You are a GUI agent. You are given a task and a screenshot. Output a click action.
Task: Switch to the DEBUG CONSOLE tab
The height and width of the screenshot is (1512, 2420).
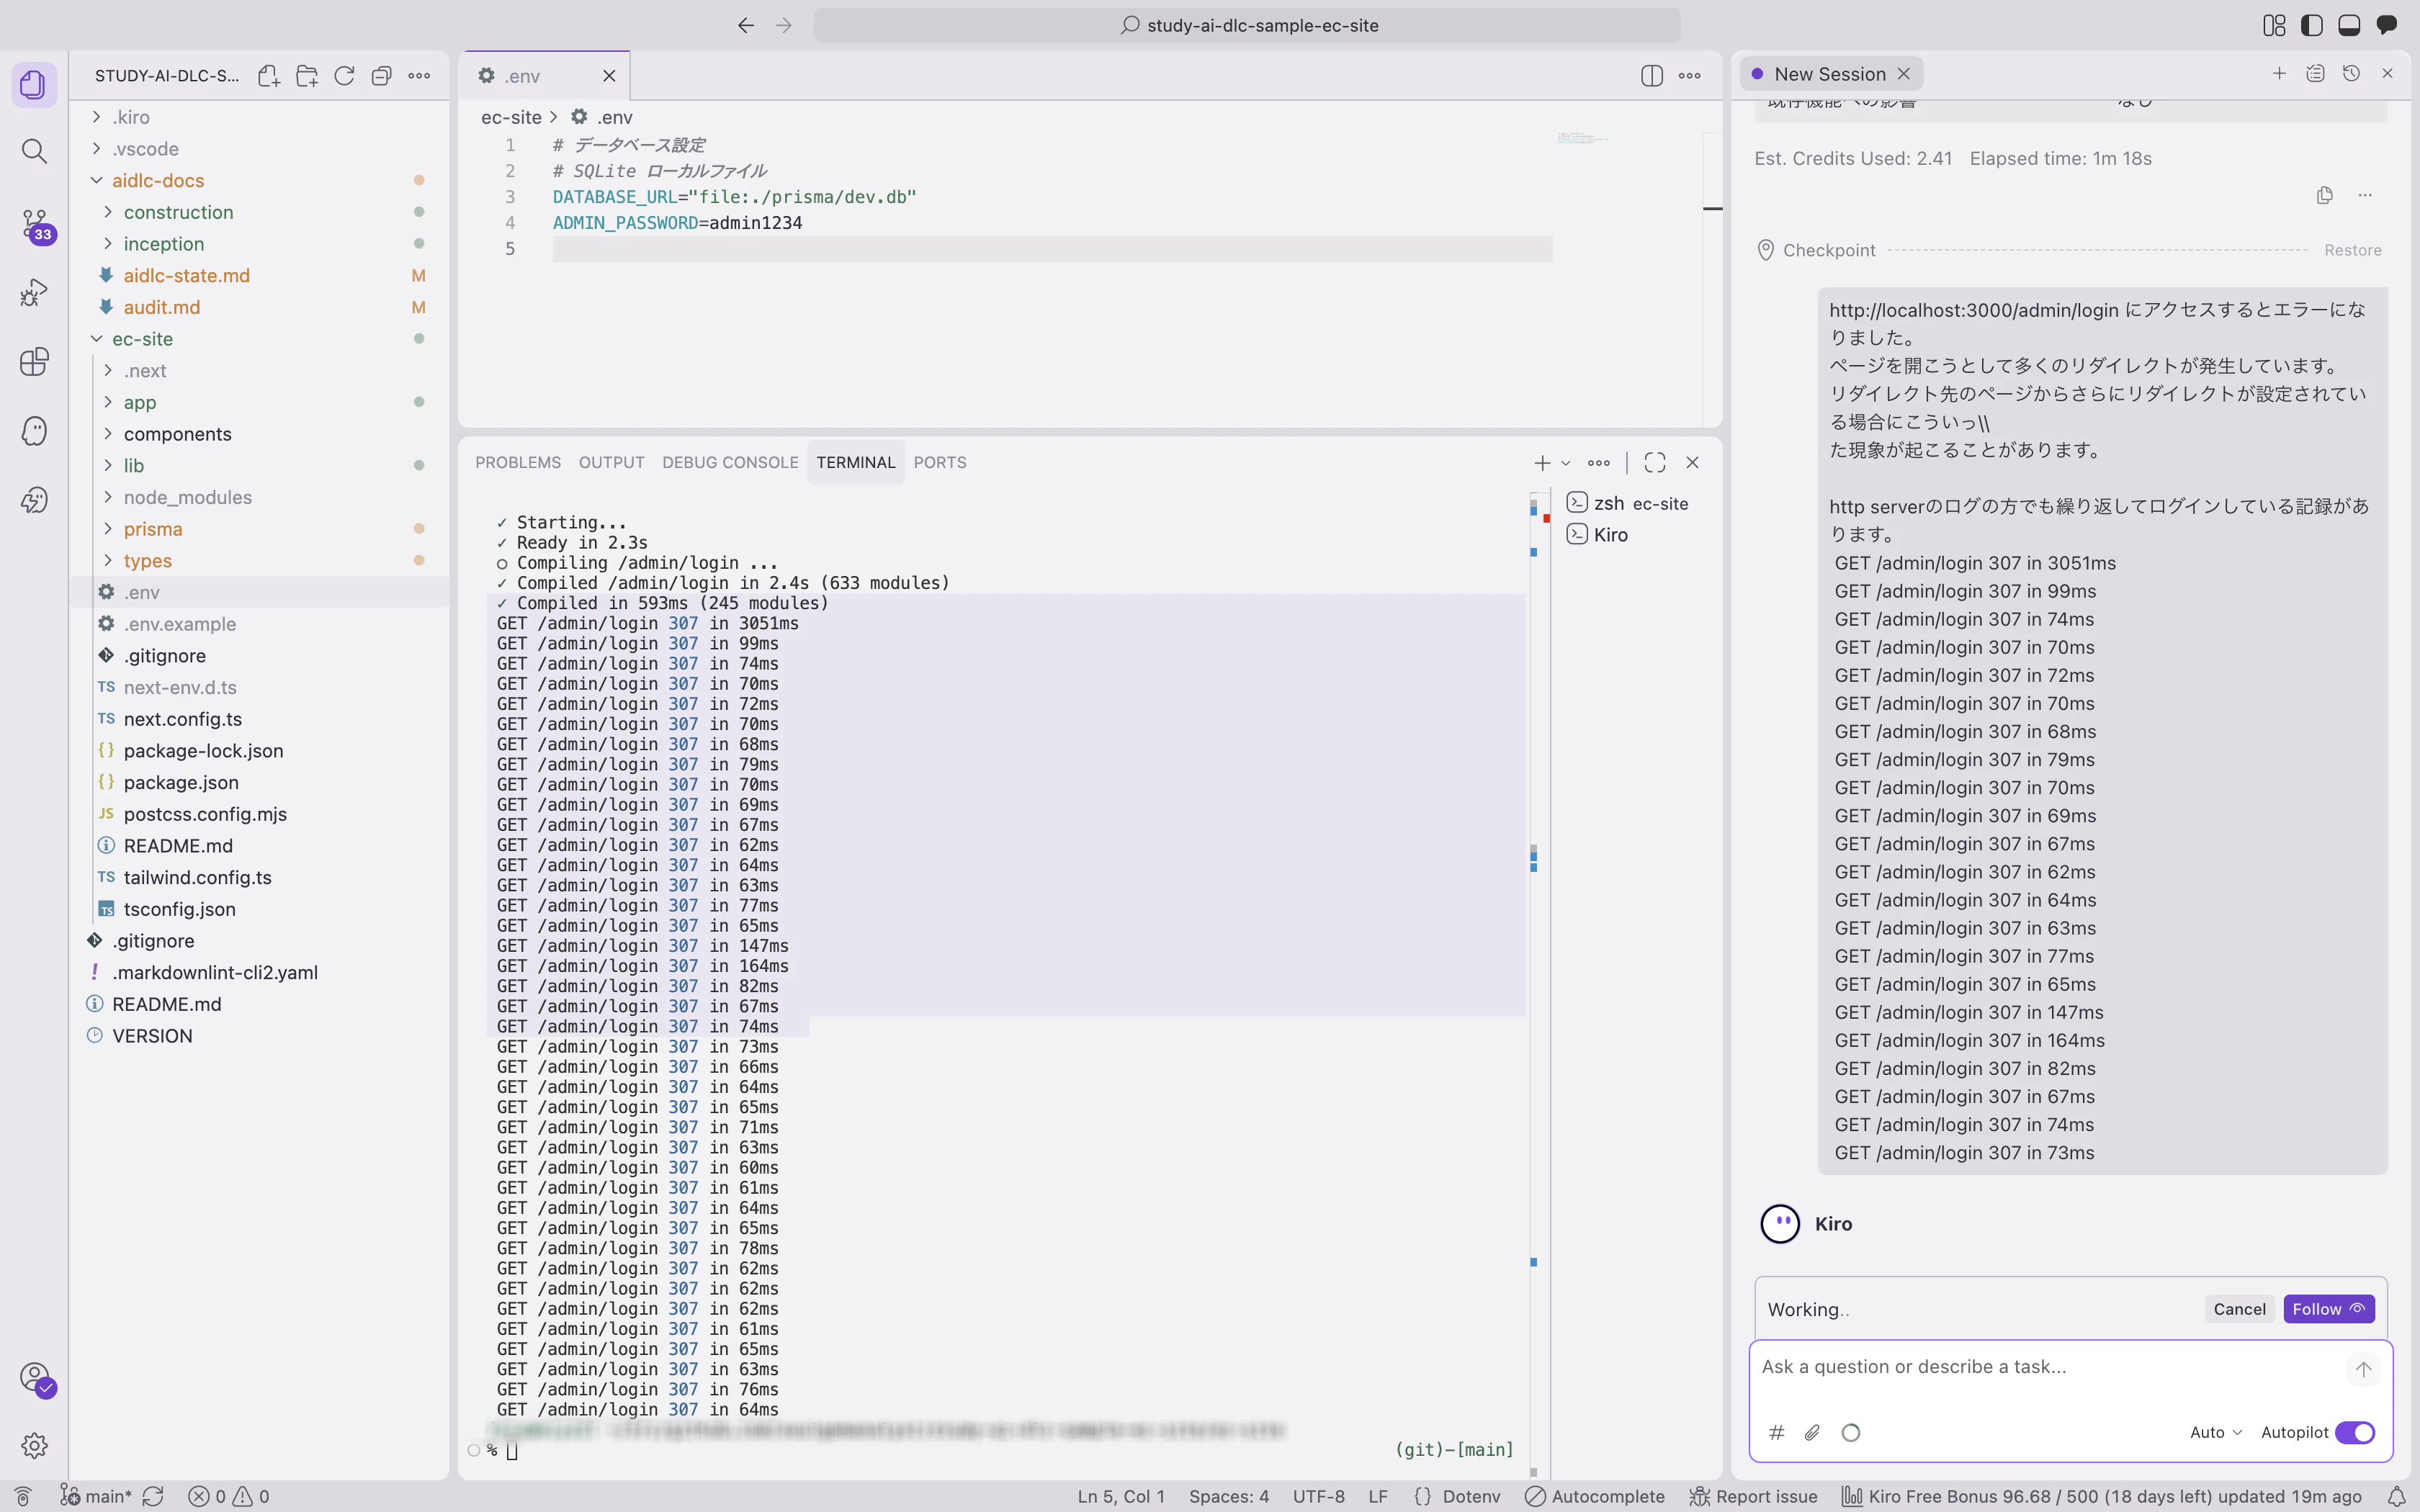[730, 462]
